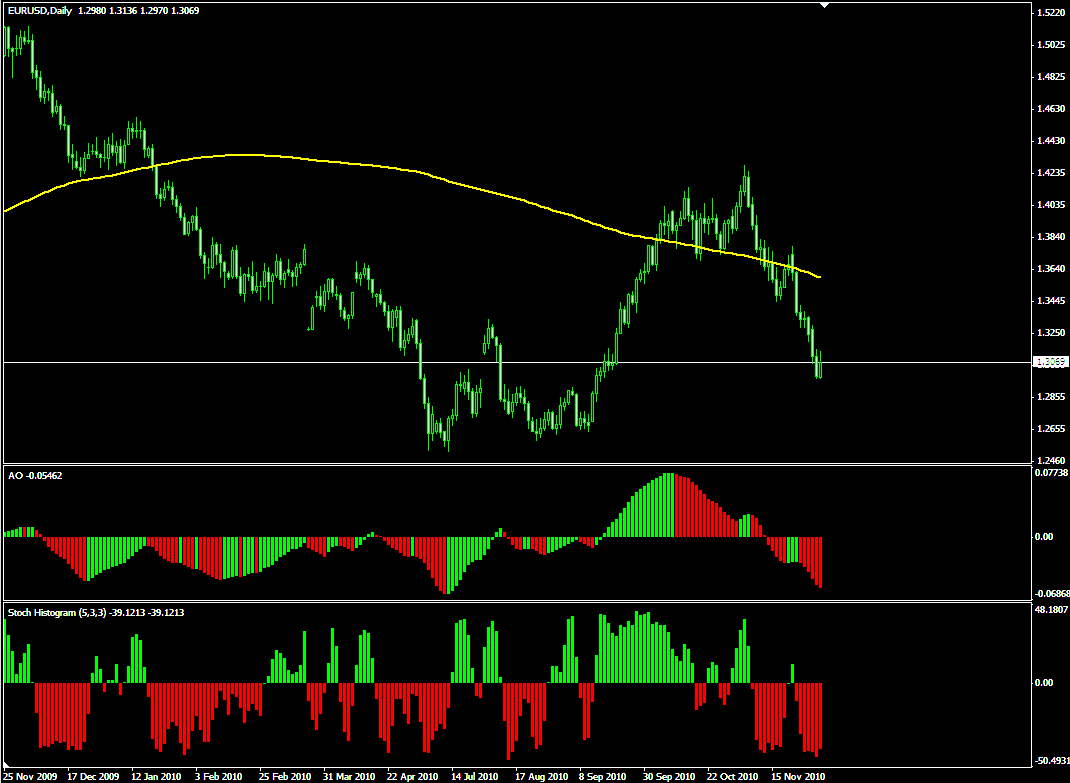Click the 1.4825 price axis label
Image resolution: width=1070 pixels, height=783 pixels.
pyautogui.click(x=1051, y=77)
